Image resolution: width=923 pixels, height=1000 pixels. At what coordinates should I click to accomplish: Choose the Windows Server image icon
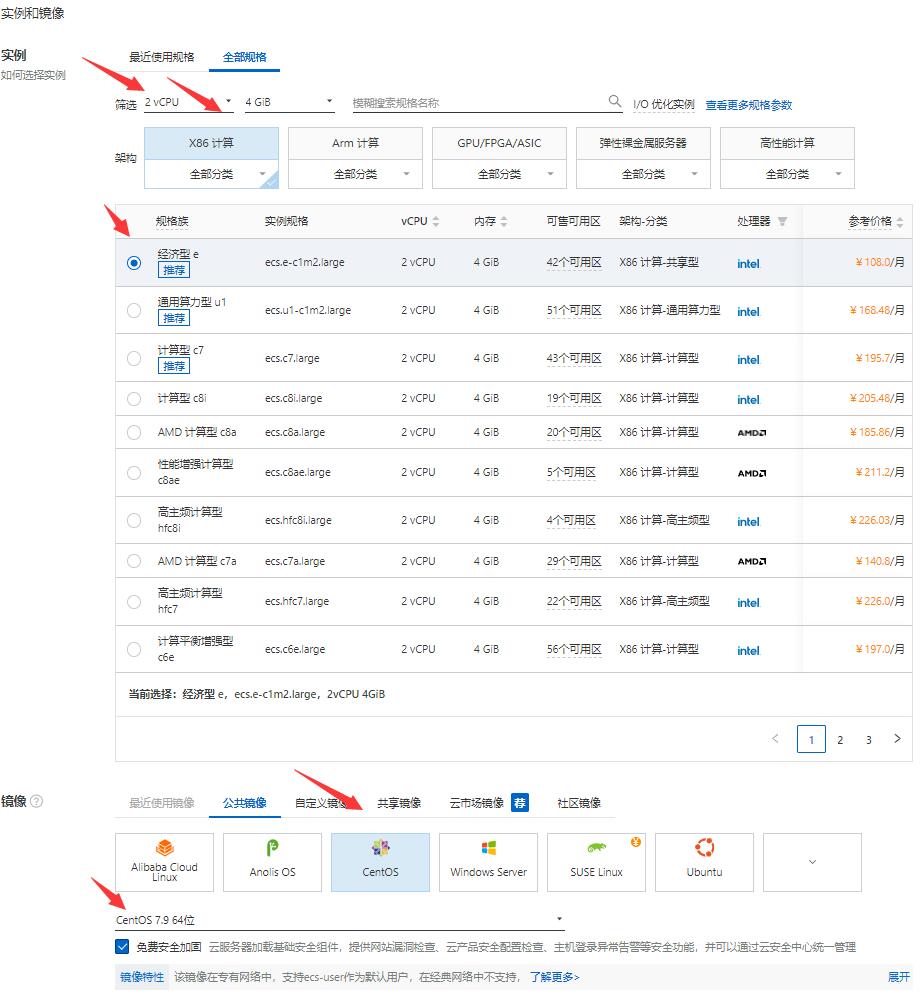(488, 862)
